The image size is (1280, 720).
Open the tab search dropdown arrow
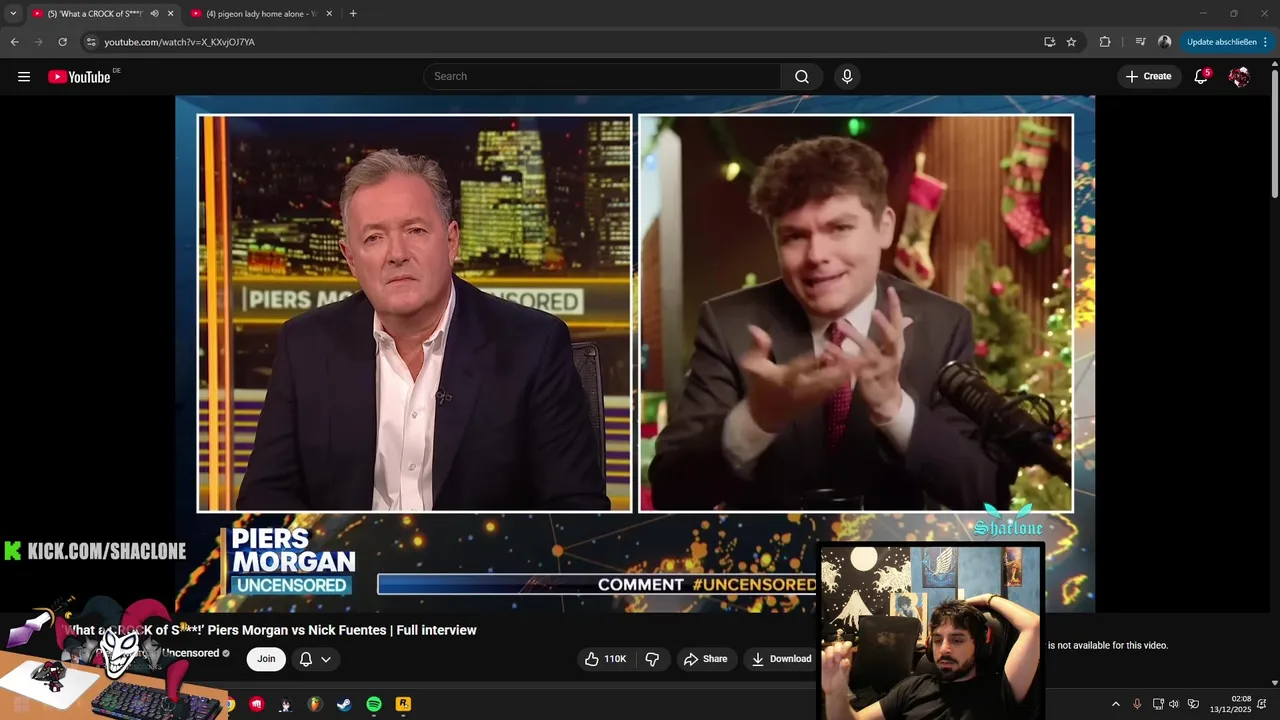coord(13,14)
